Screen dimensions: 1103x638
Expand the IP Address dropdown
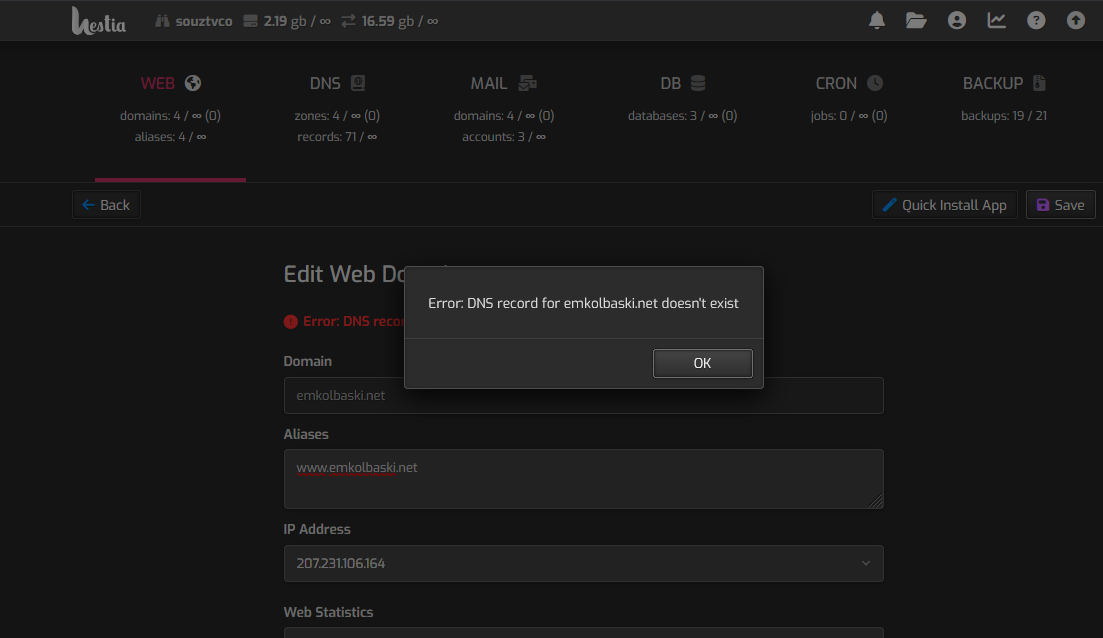583,563
